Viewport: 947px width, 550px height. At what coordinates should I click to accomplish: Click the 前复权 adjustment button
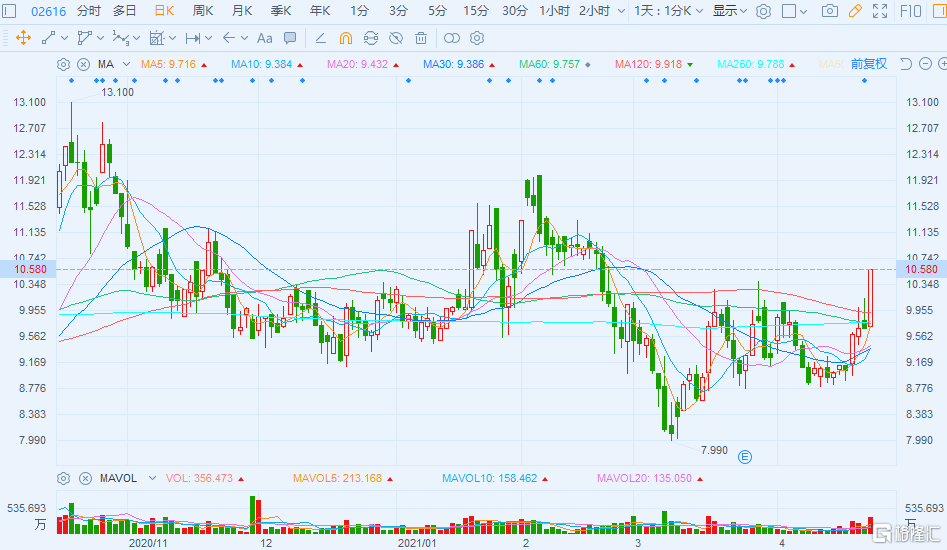[868, 64]
